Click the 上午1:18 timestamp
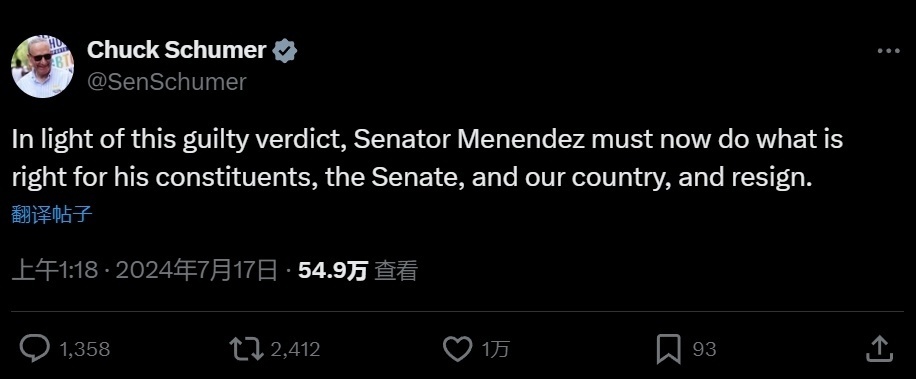Screen dimensions: 916x379 point(55,270)
